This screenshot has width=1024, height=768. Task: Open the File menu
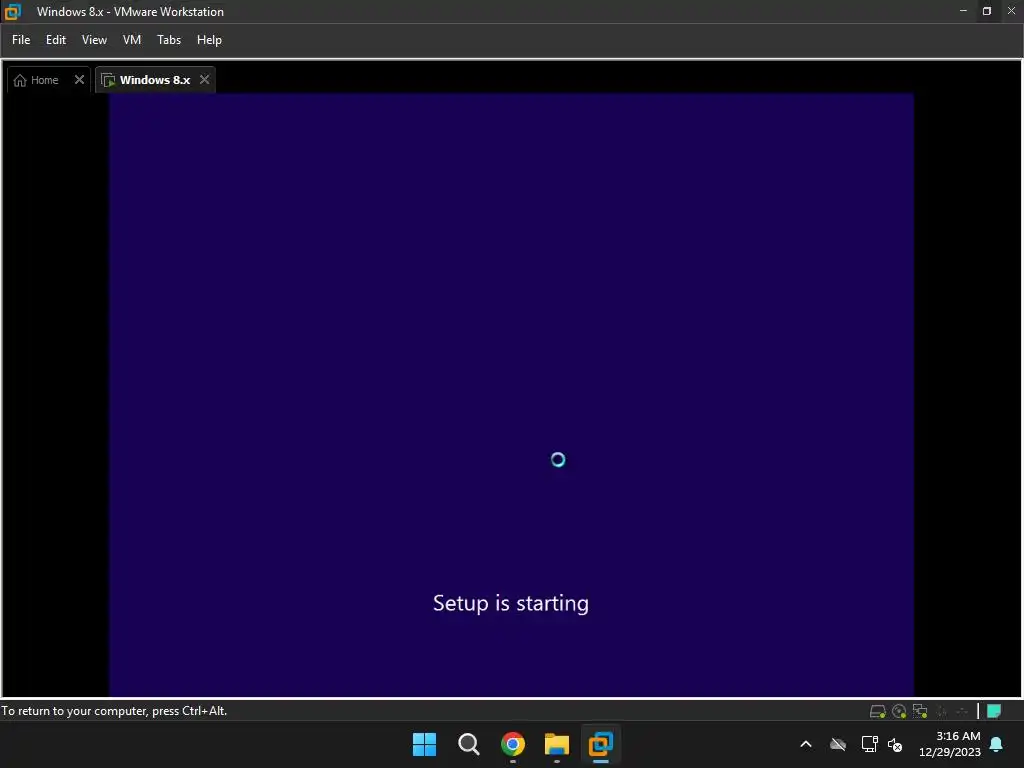[x=21, y=40]
